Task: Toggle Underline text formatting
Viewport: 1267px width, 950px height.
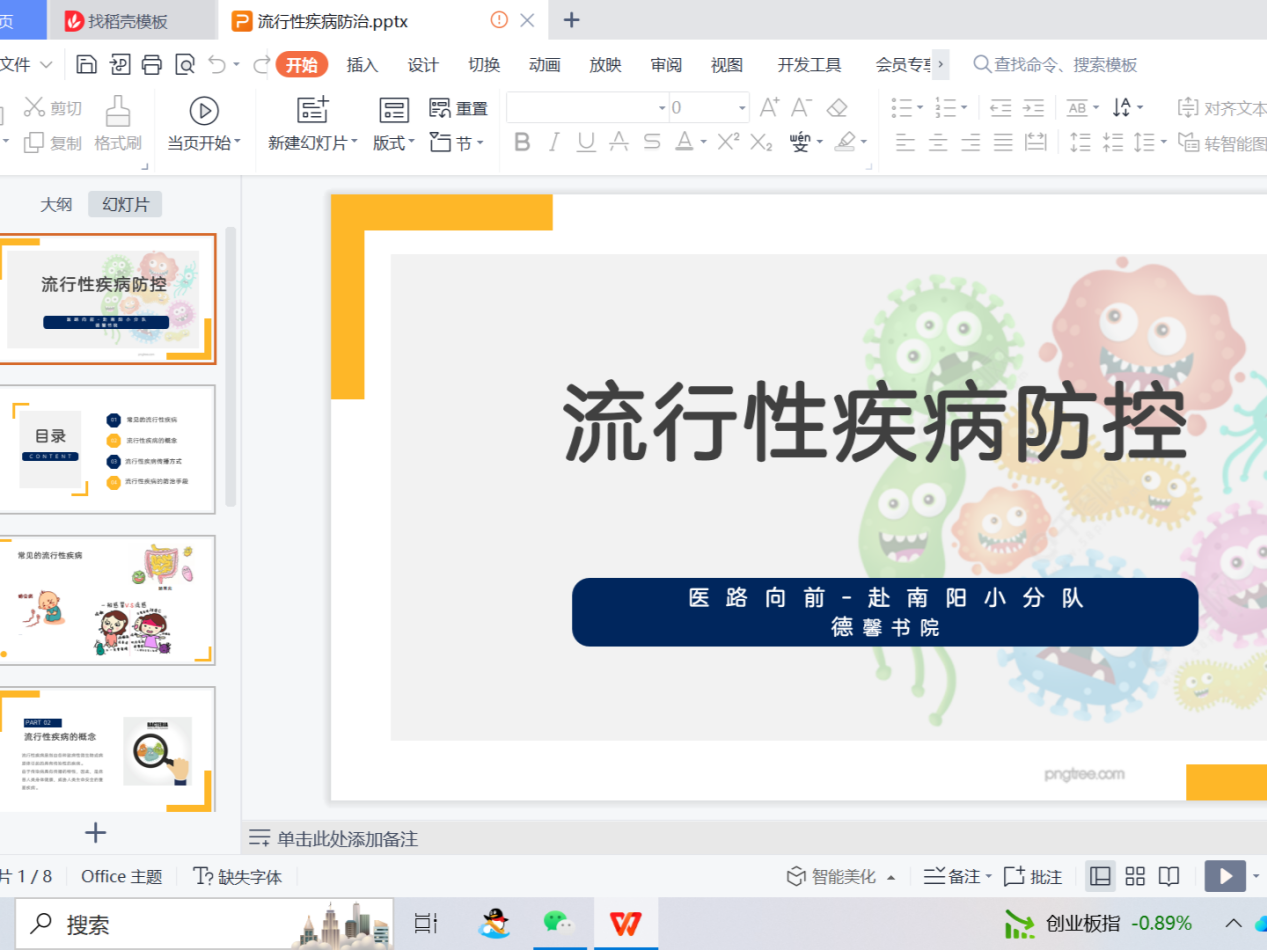Action: point(586,142)
